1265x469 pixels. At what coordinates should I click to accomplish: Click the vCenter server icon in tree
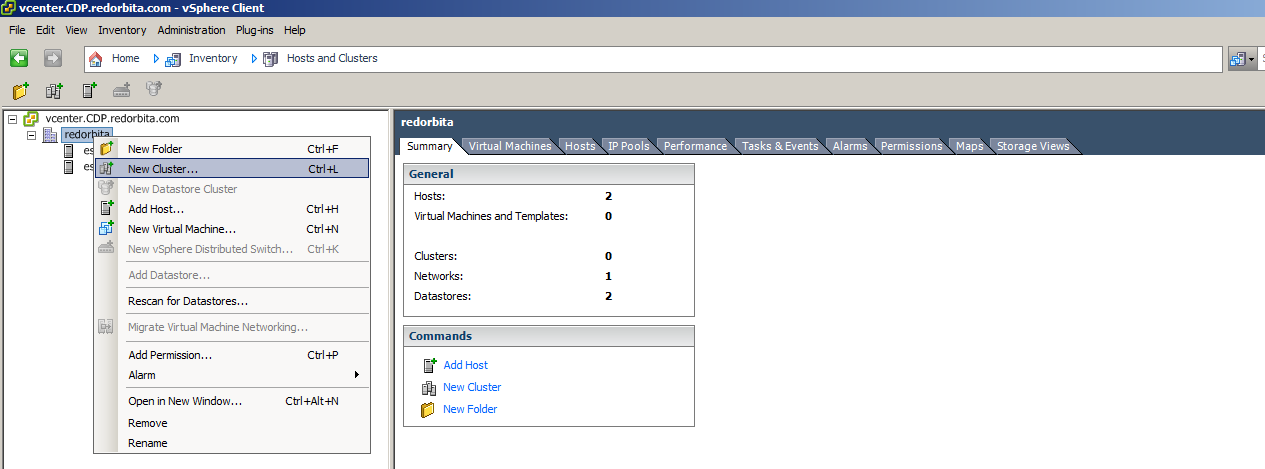click(x=31, y=119)
